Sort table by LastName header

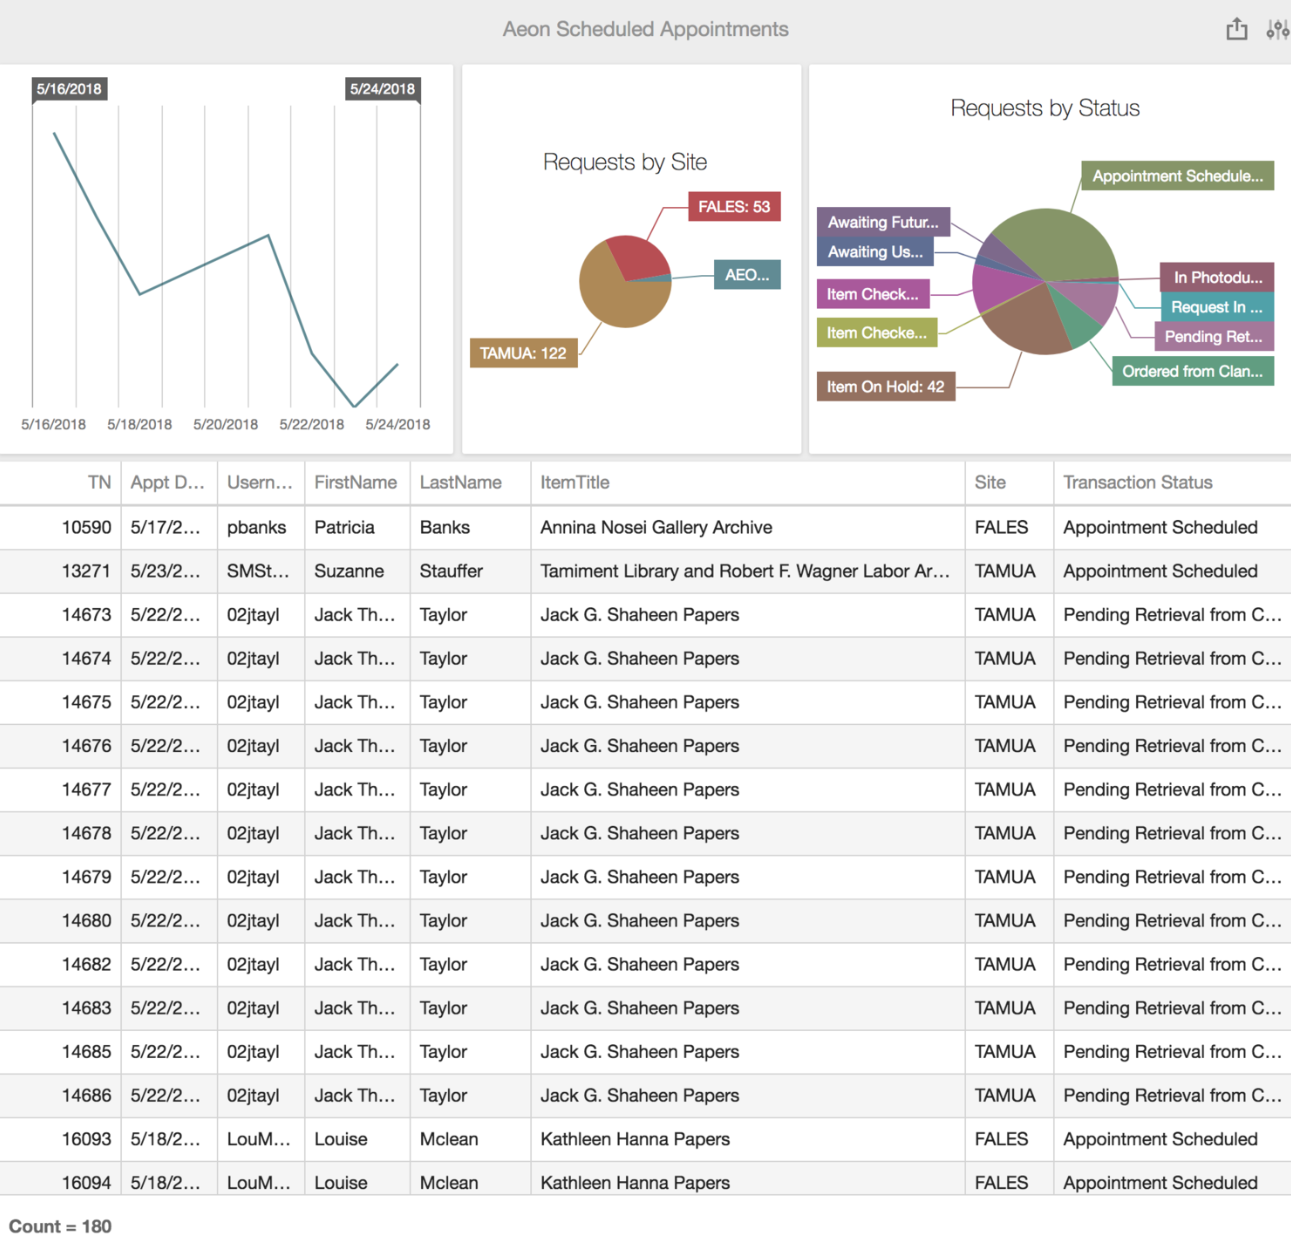[460, 482]
